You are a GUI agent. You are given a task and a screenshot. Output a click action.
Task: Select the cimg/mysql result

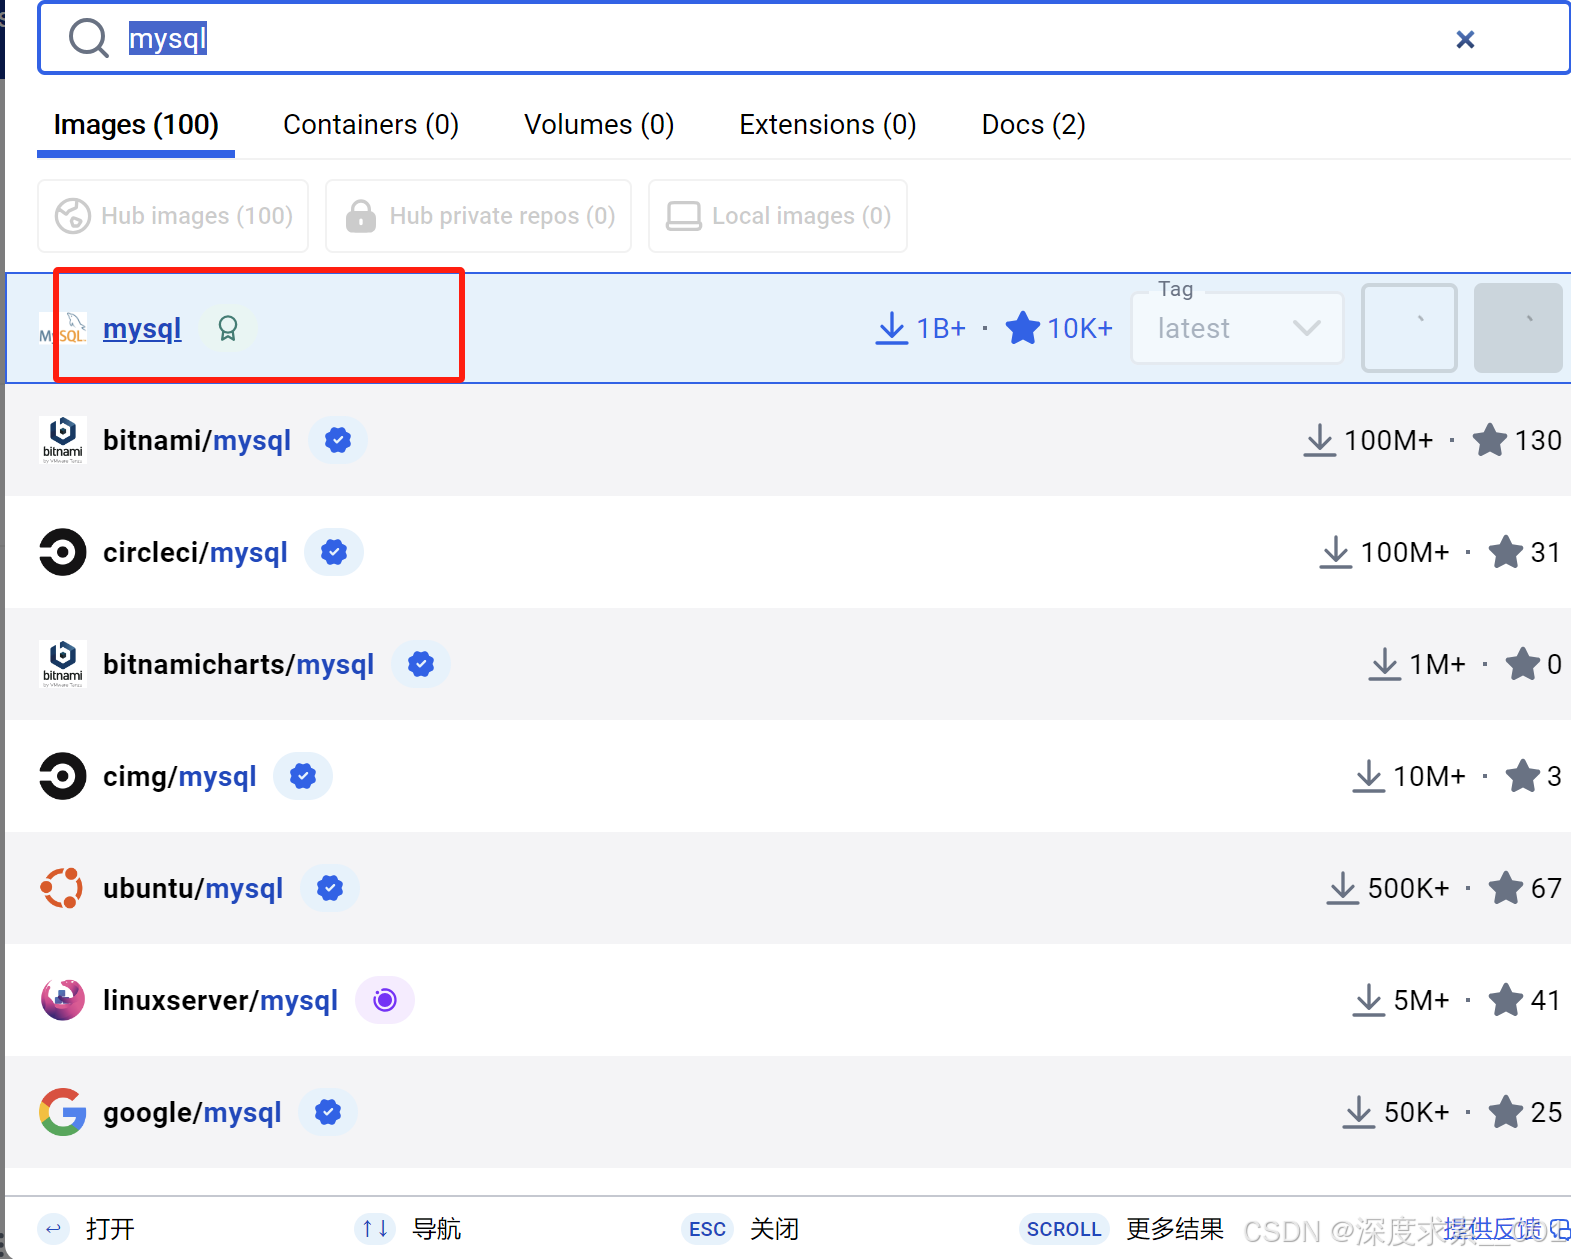pyautogui.click(x=788, y=776)
